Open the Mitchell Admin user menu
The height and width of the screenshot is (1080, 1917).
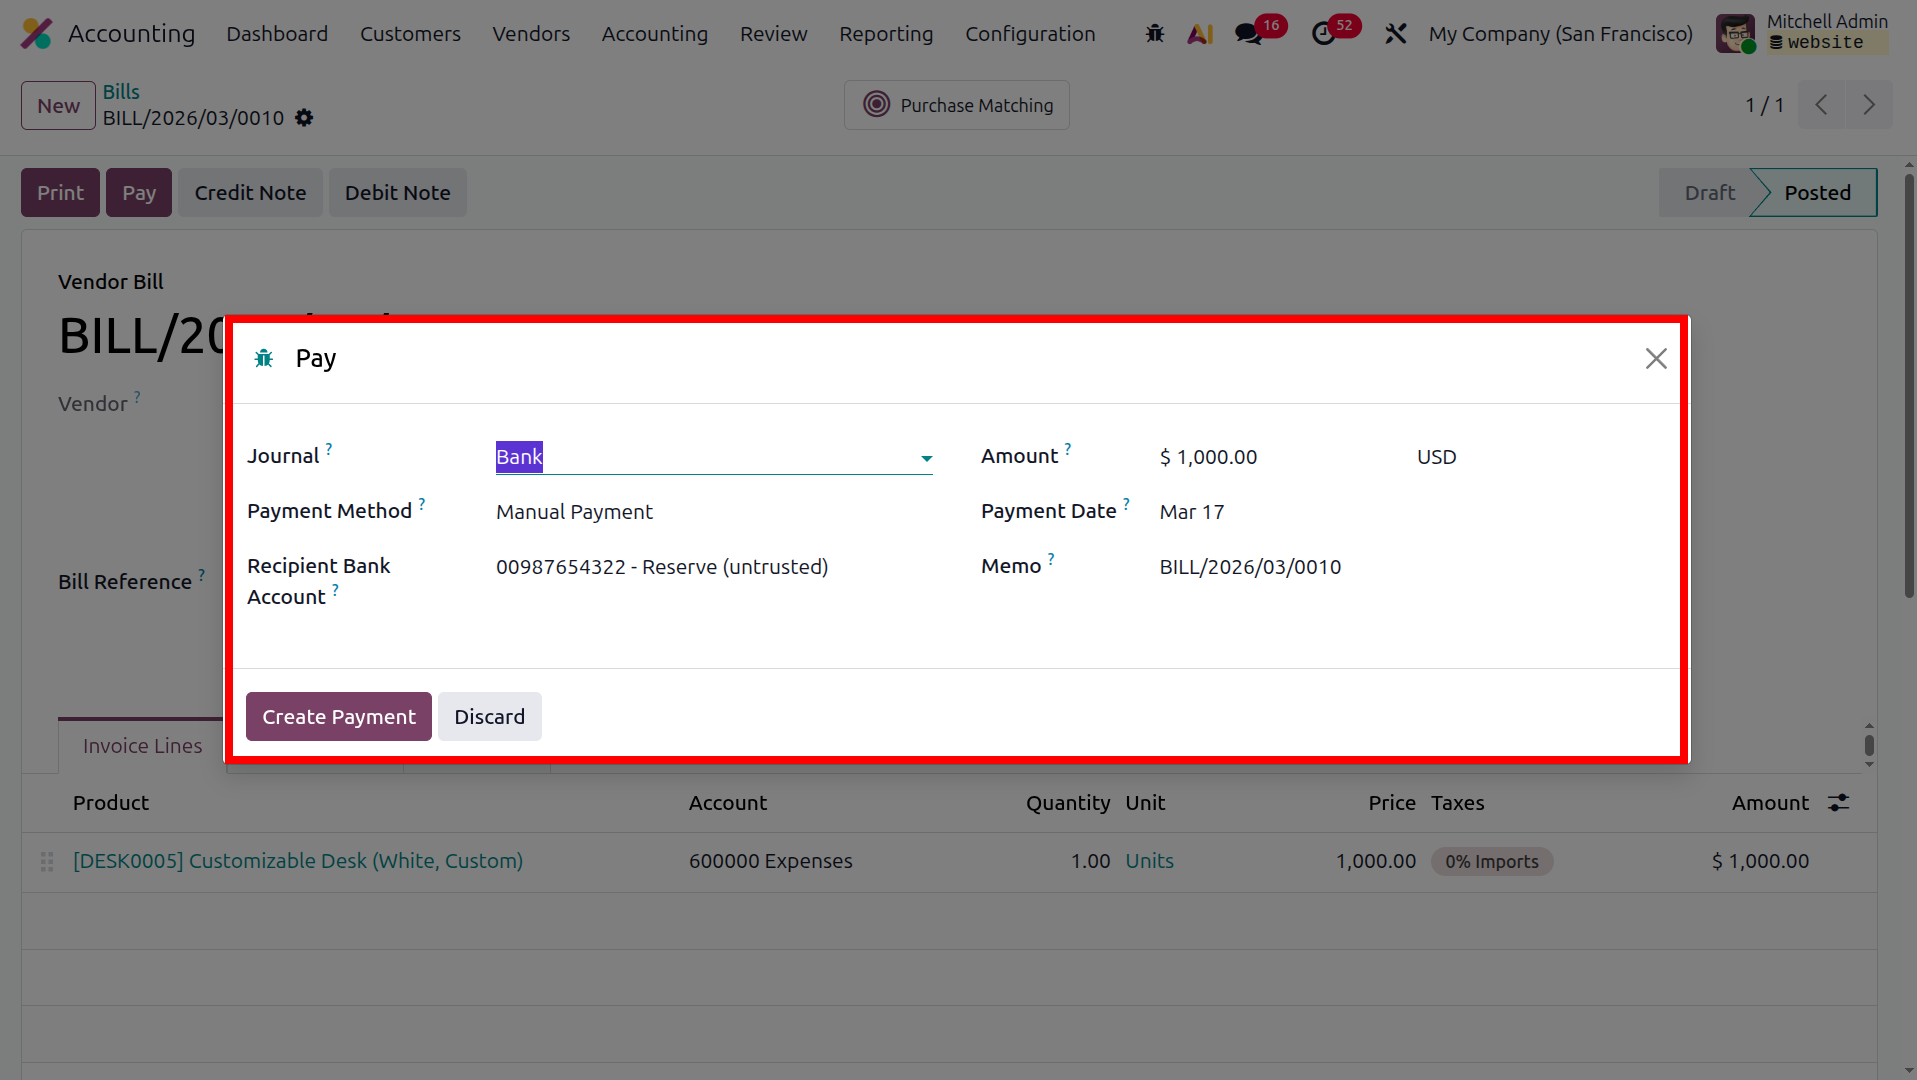pos(1802,33)
